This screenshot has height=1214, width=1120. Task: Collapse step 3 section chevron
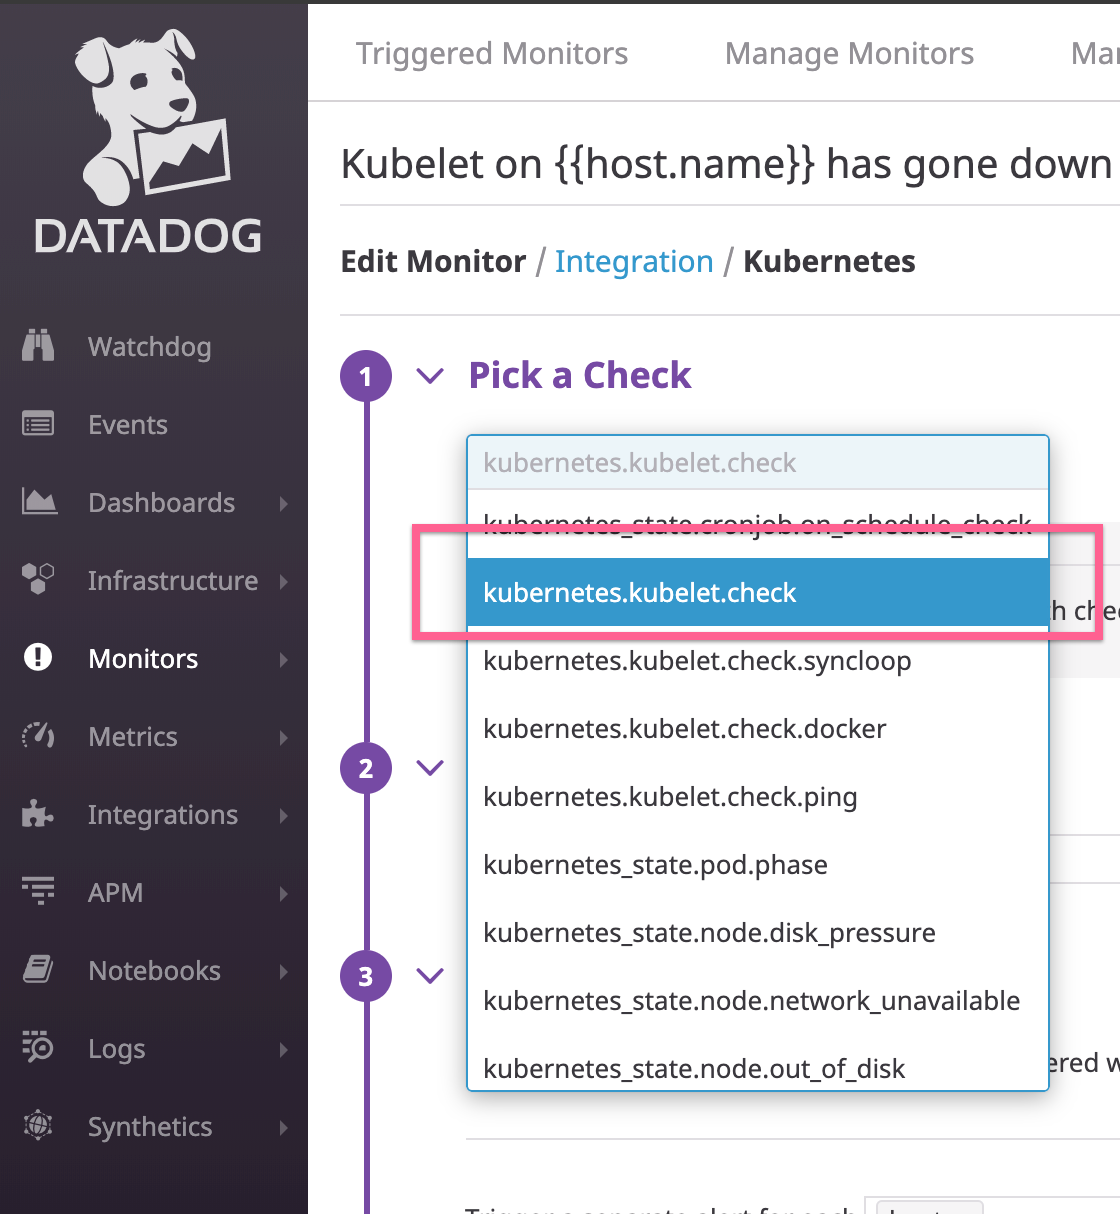pyautogui.click(x=430, y=976)
